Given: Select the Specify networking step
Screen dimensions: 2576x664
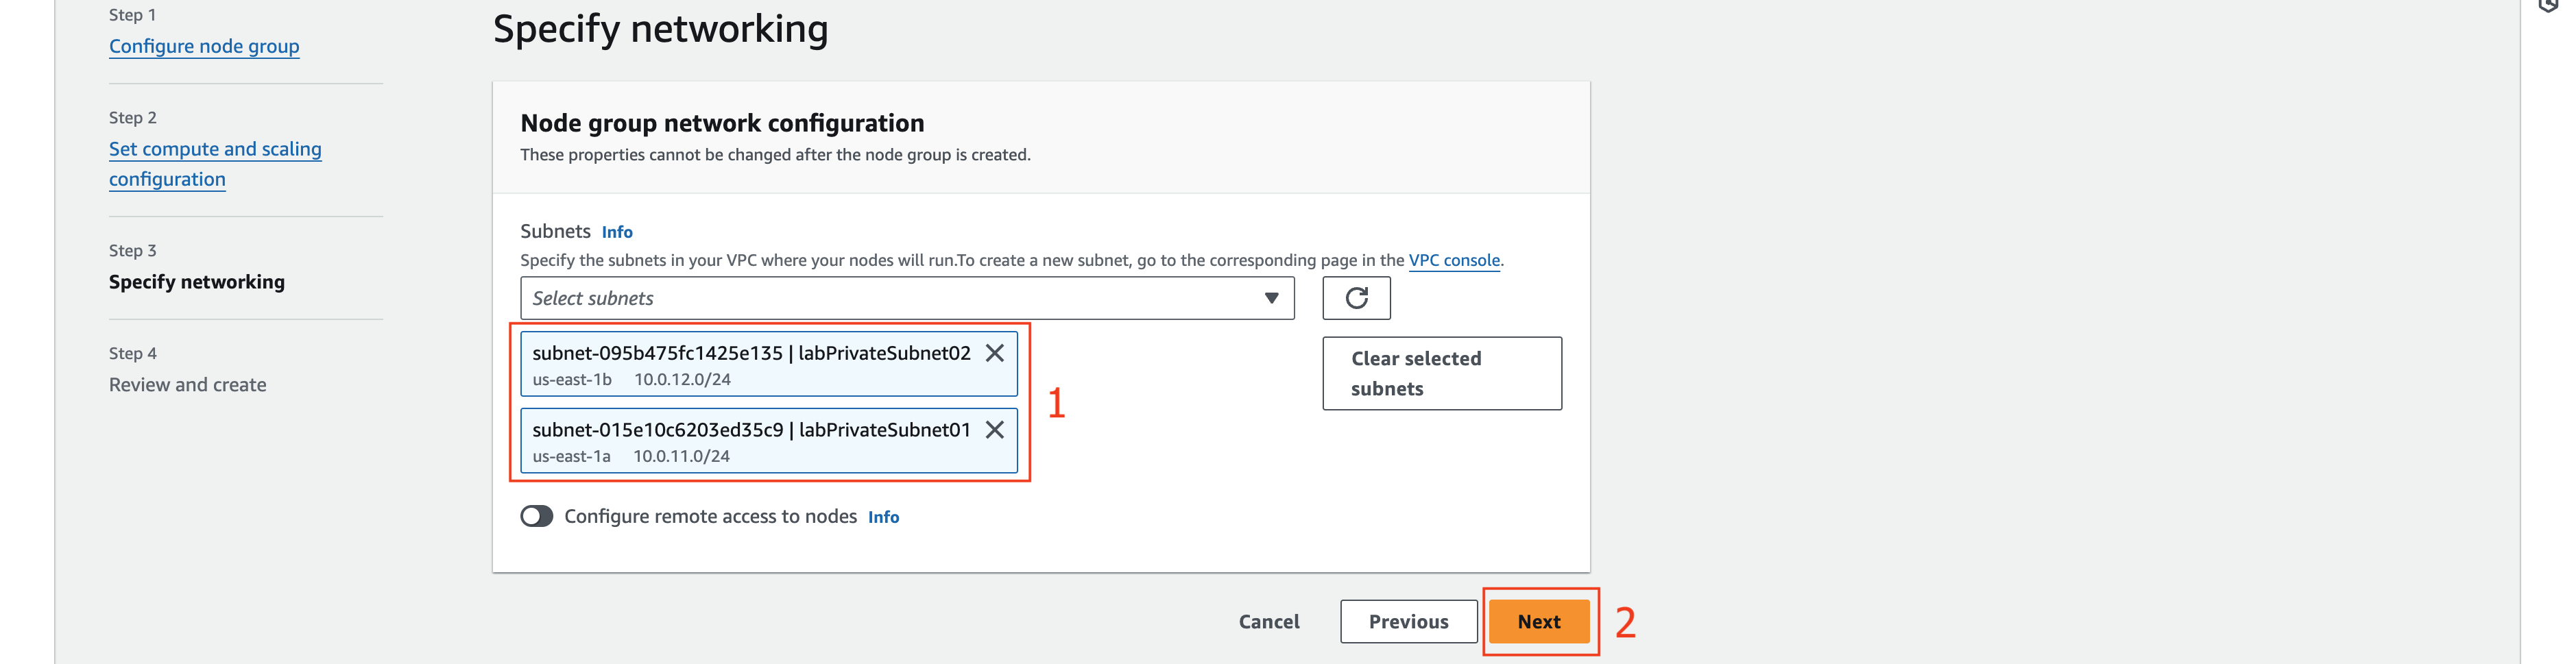Looking at the screenshot, I should click(x=197, y=282).
